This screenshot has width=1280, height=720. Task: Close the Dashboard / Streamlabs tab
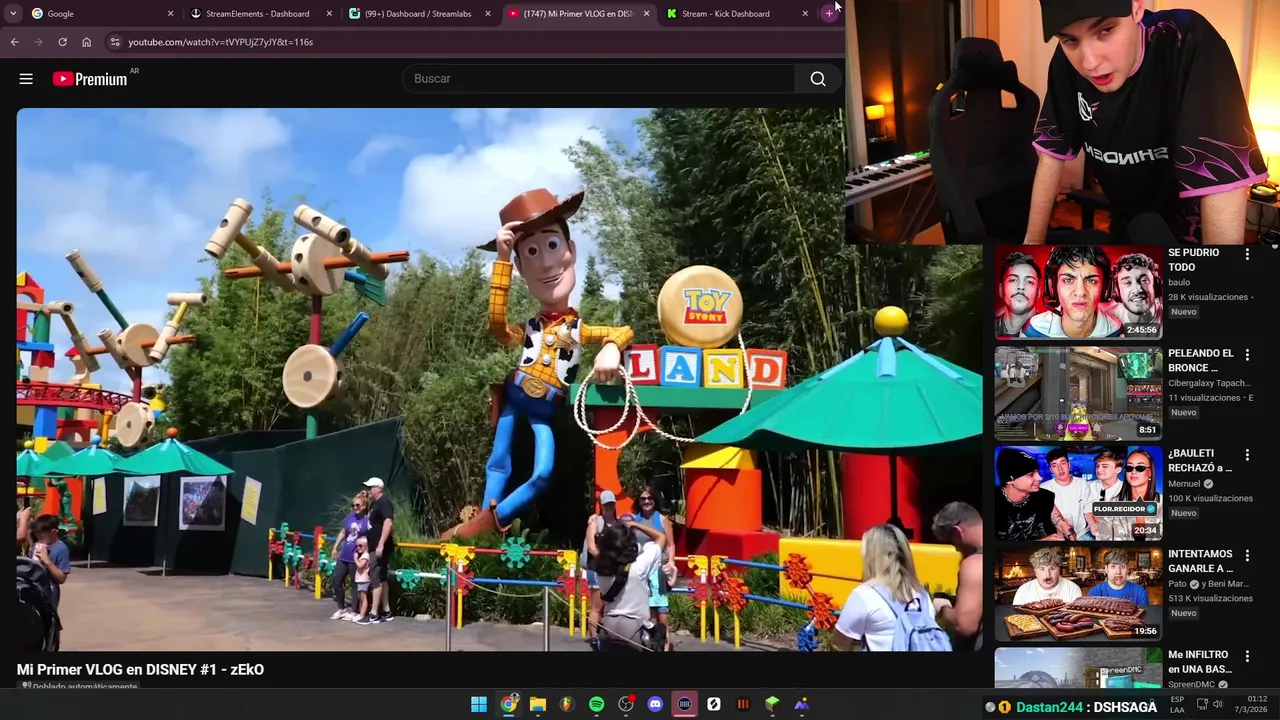pos(488,14)
